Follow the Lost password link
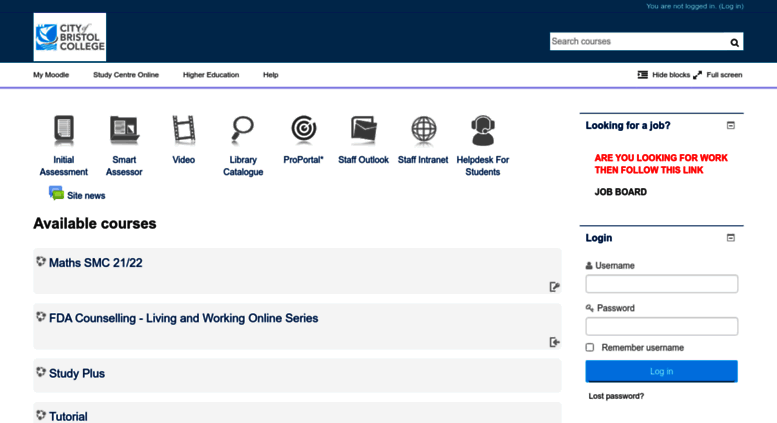777x423 pixels. point(616,396)
